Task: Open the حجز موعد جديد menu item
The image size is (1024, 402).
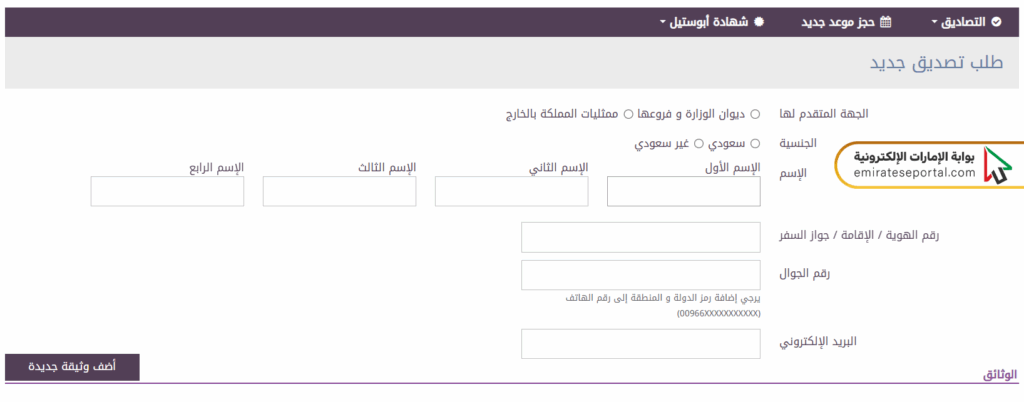Action: point(839,22)
